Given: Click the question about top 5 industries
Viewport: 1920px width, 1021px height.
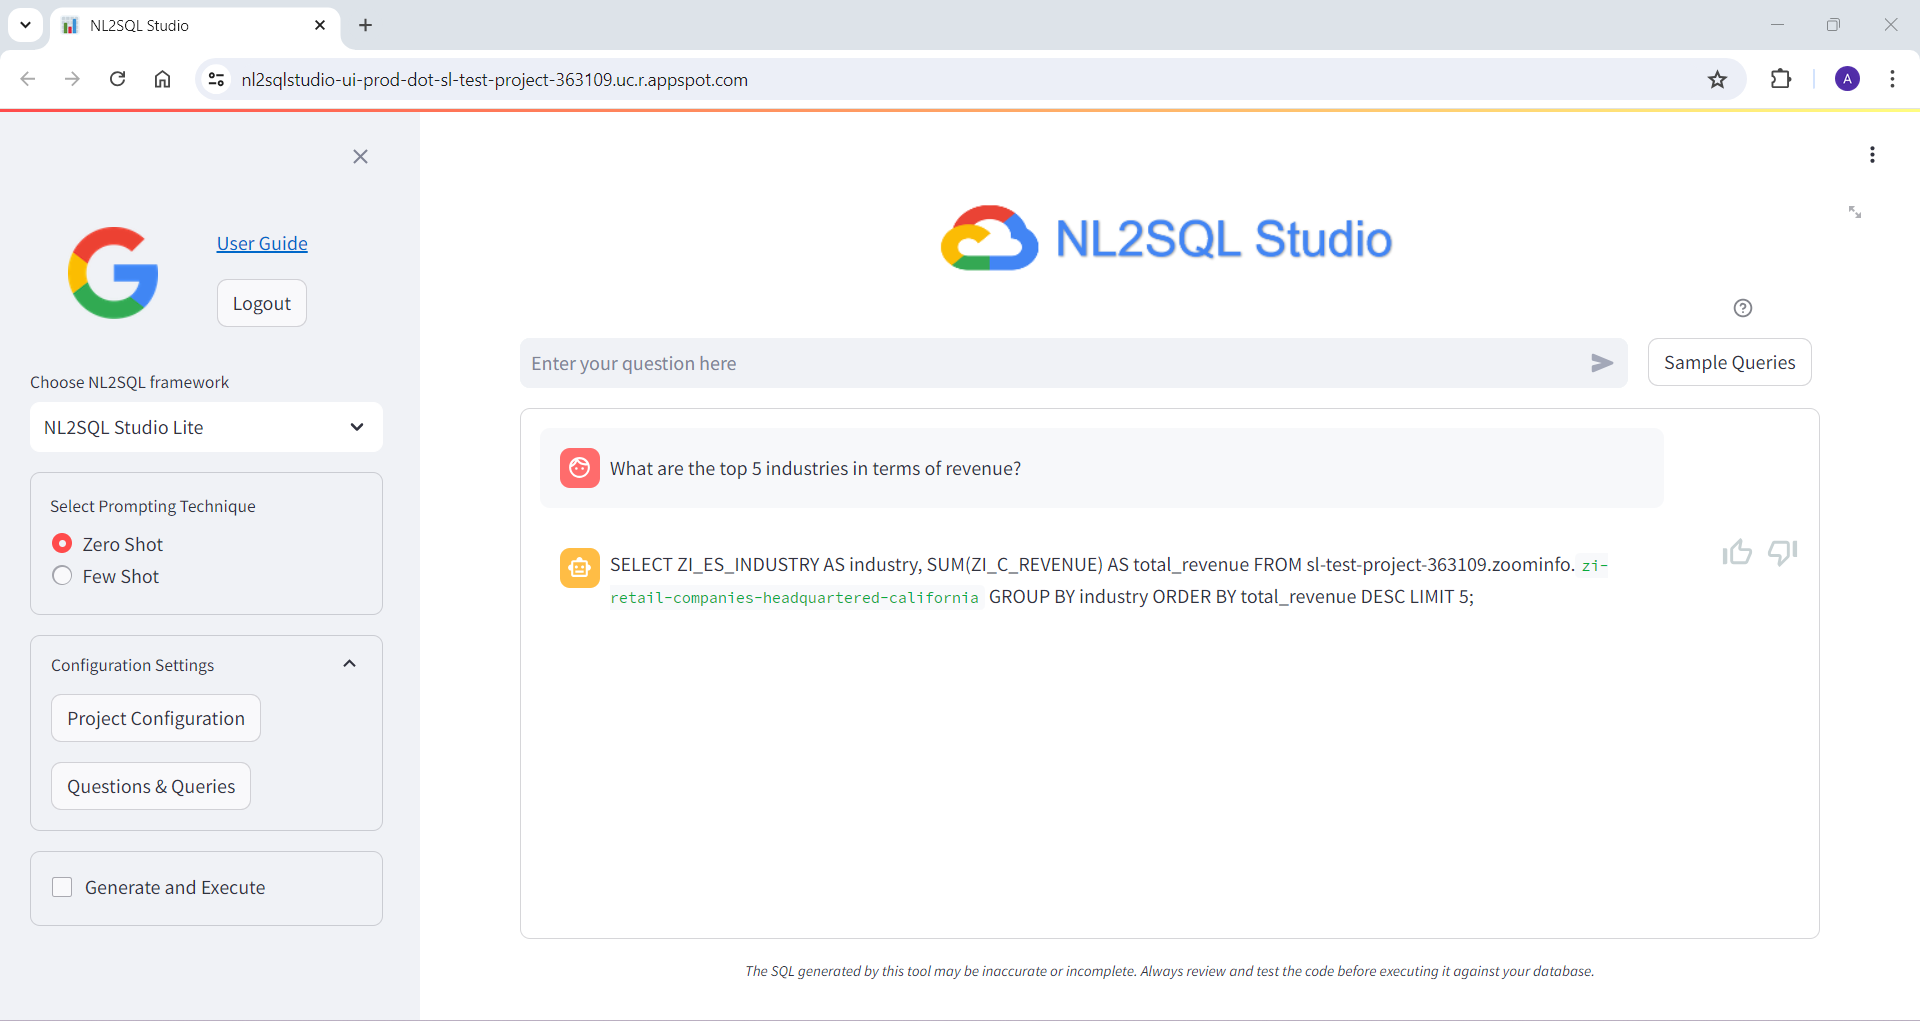Looking at the screenshot, I should pos(815,468).
